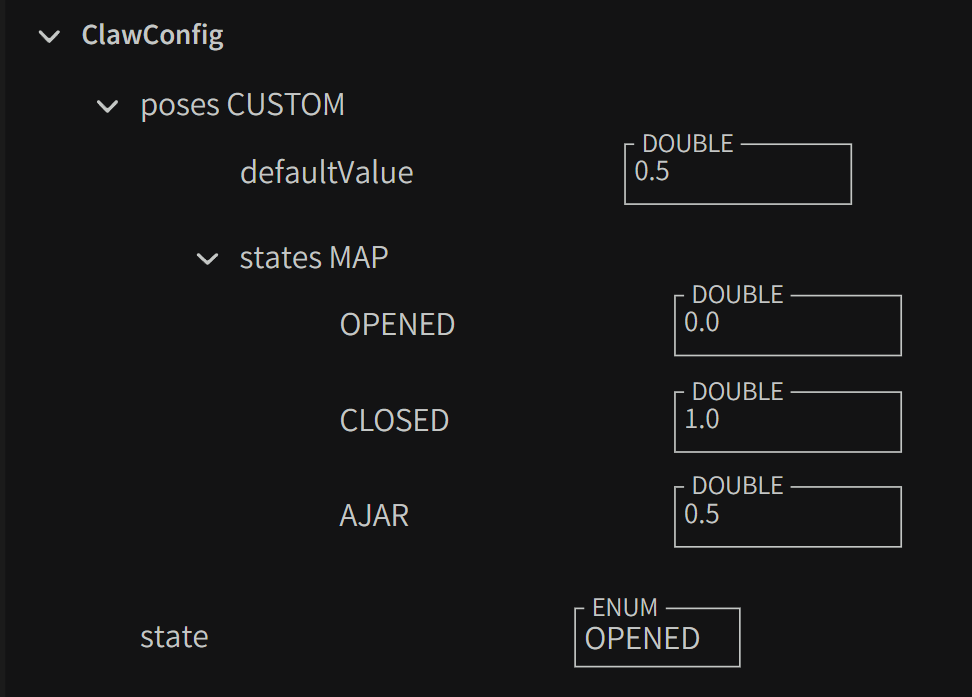Image resolution: width=972 pixels, height=697 pixels.
Task: Focus the AJAR value field showing 0.5
Action: (x=787, y=516)
